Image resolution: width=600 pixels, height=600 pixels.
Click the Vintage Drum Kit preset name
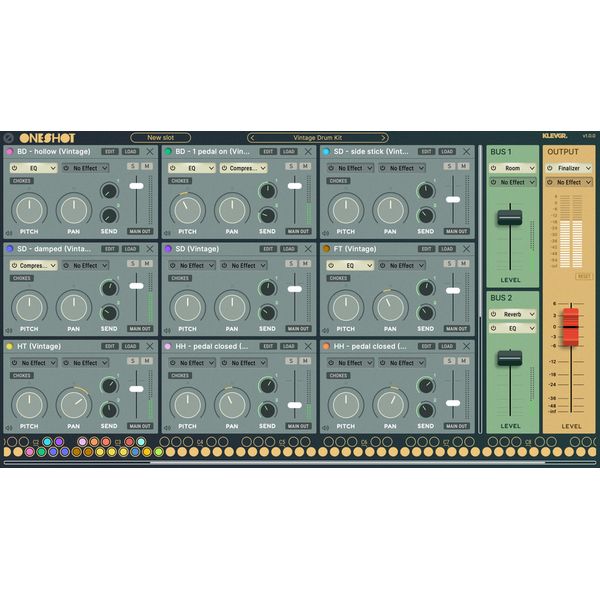coord(318,138)
